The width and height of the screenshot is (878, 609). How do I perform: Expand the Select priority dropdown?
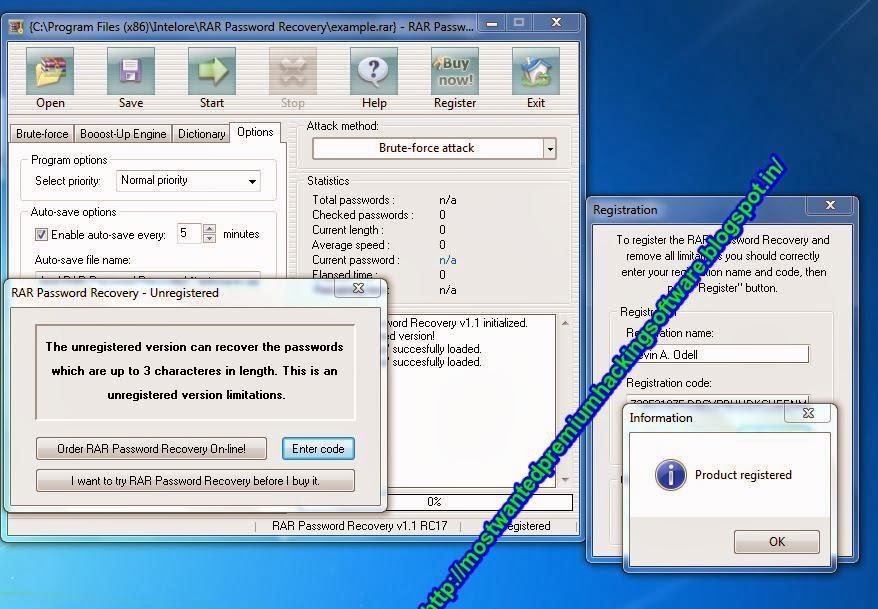pyautogui.click(x=252, y=181)
